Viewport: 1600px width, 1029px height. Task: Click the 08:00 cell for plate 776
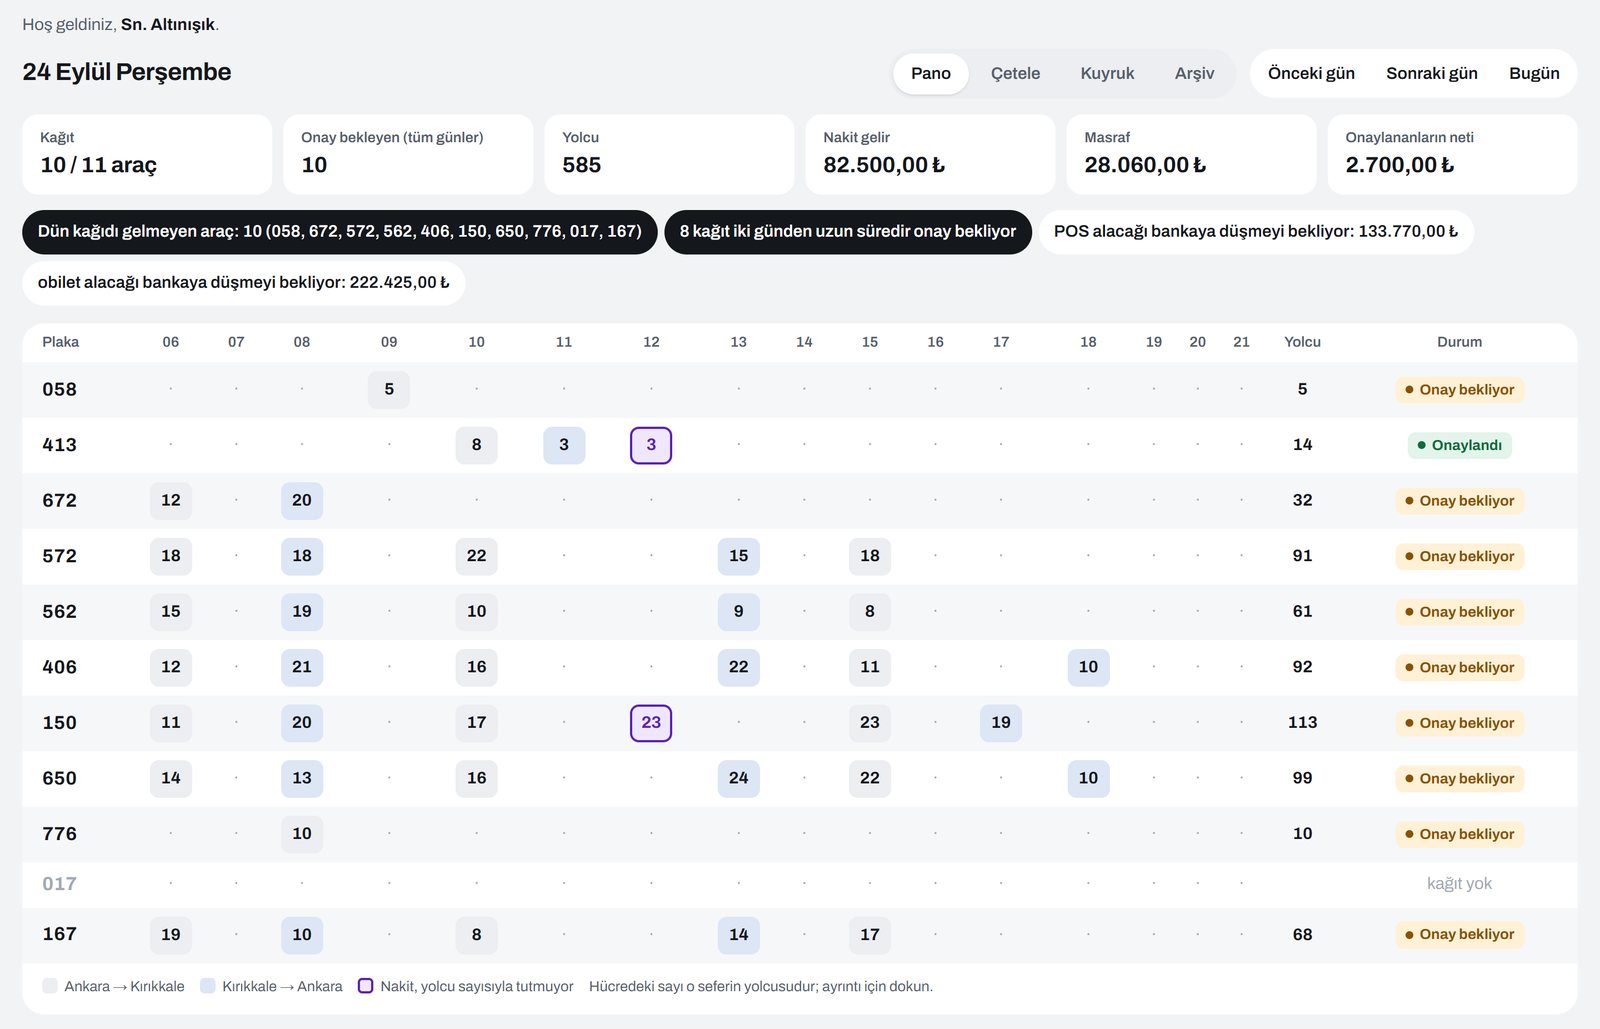tap(302, 833)
